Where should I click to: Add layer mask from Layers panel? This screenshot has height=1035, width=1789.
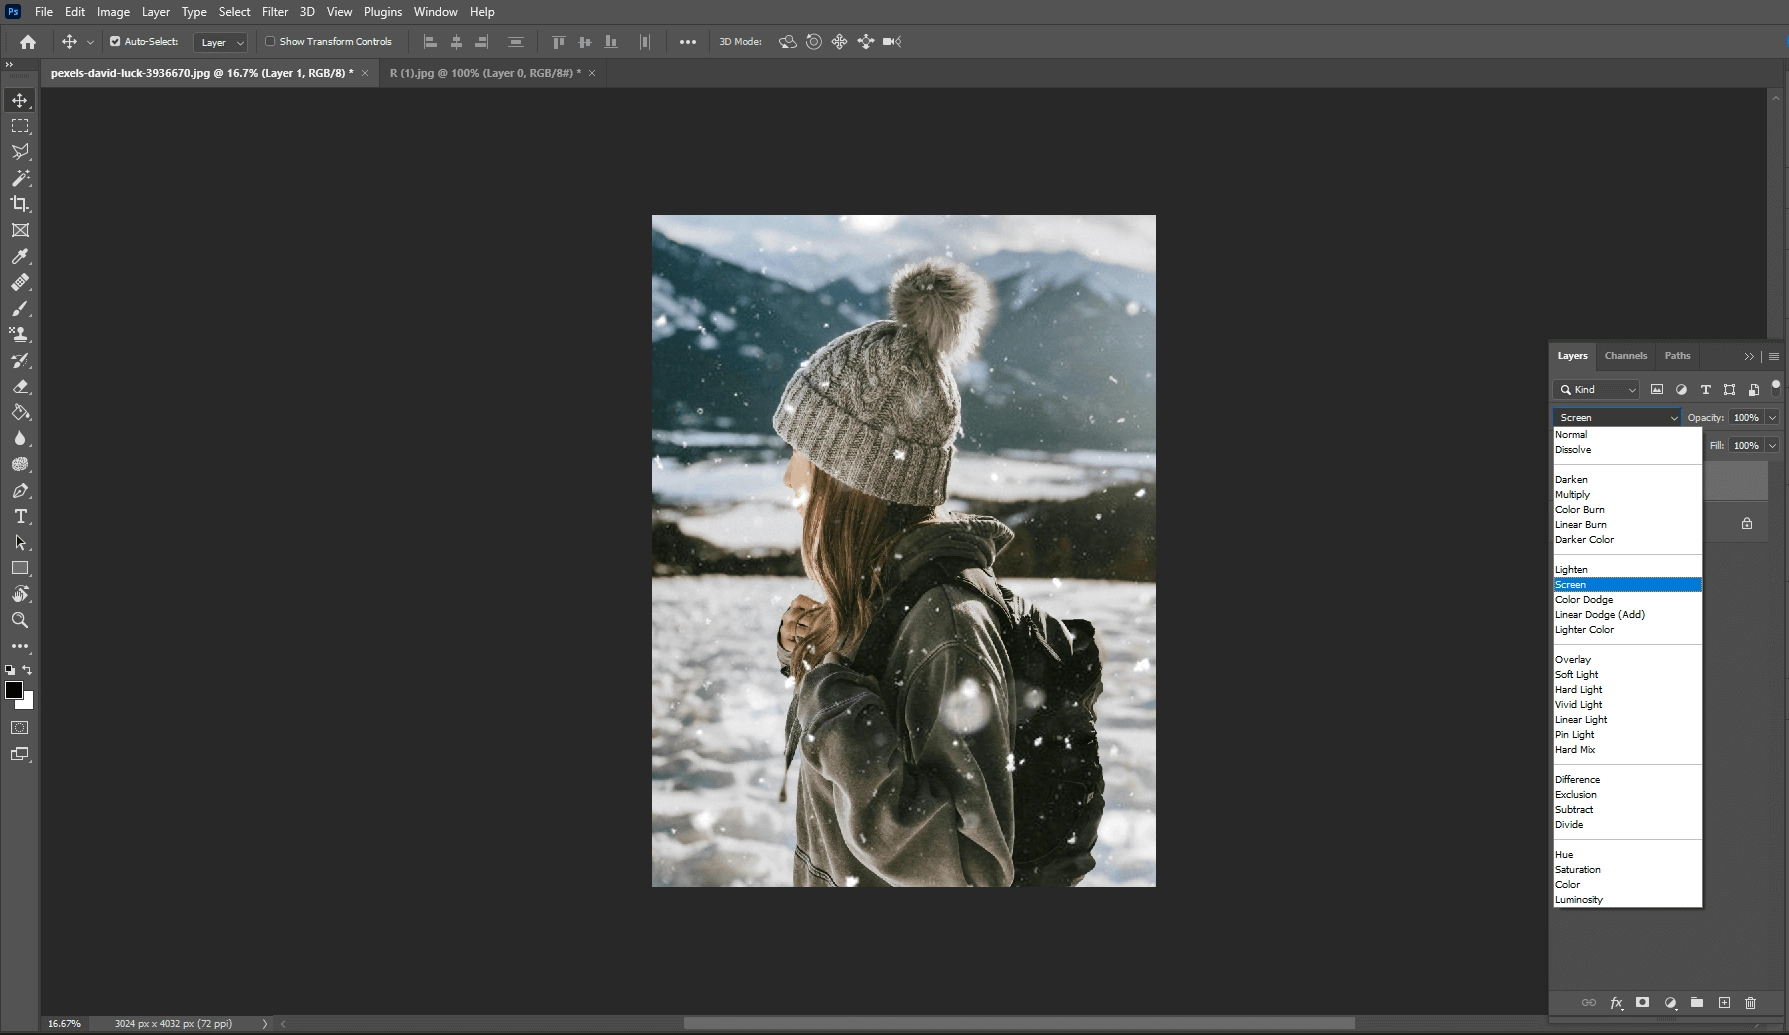(x=1642, y=1002)
